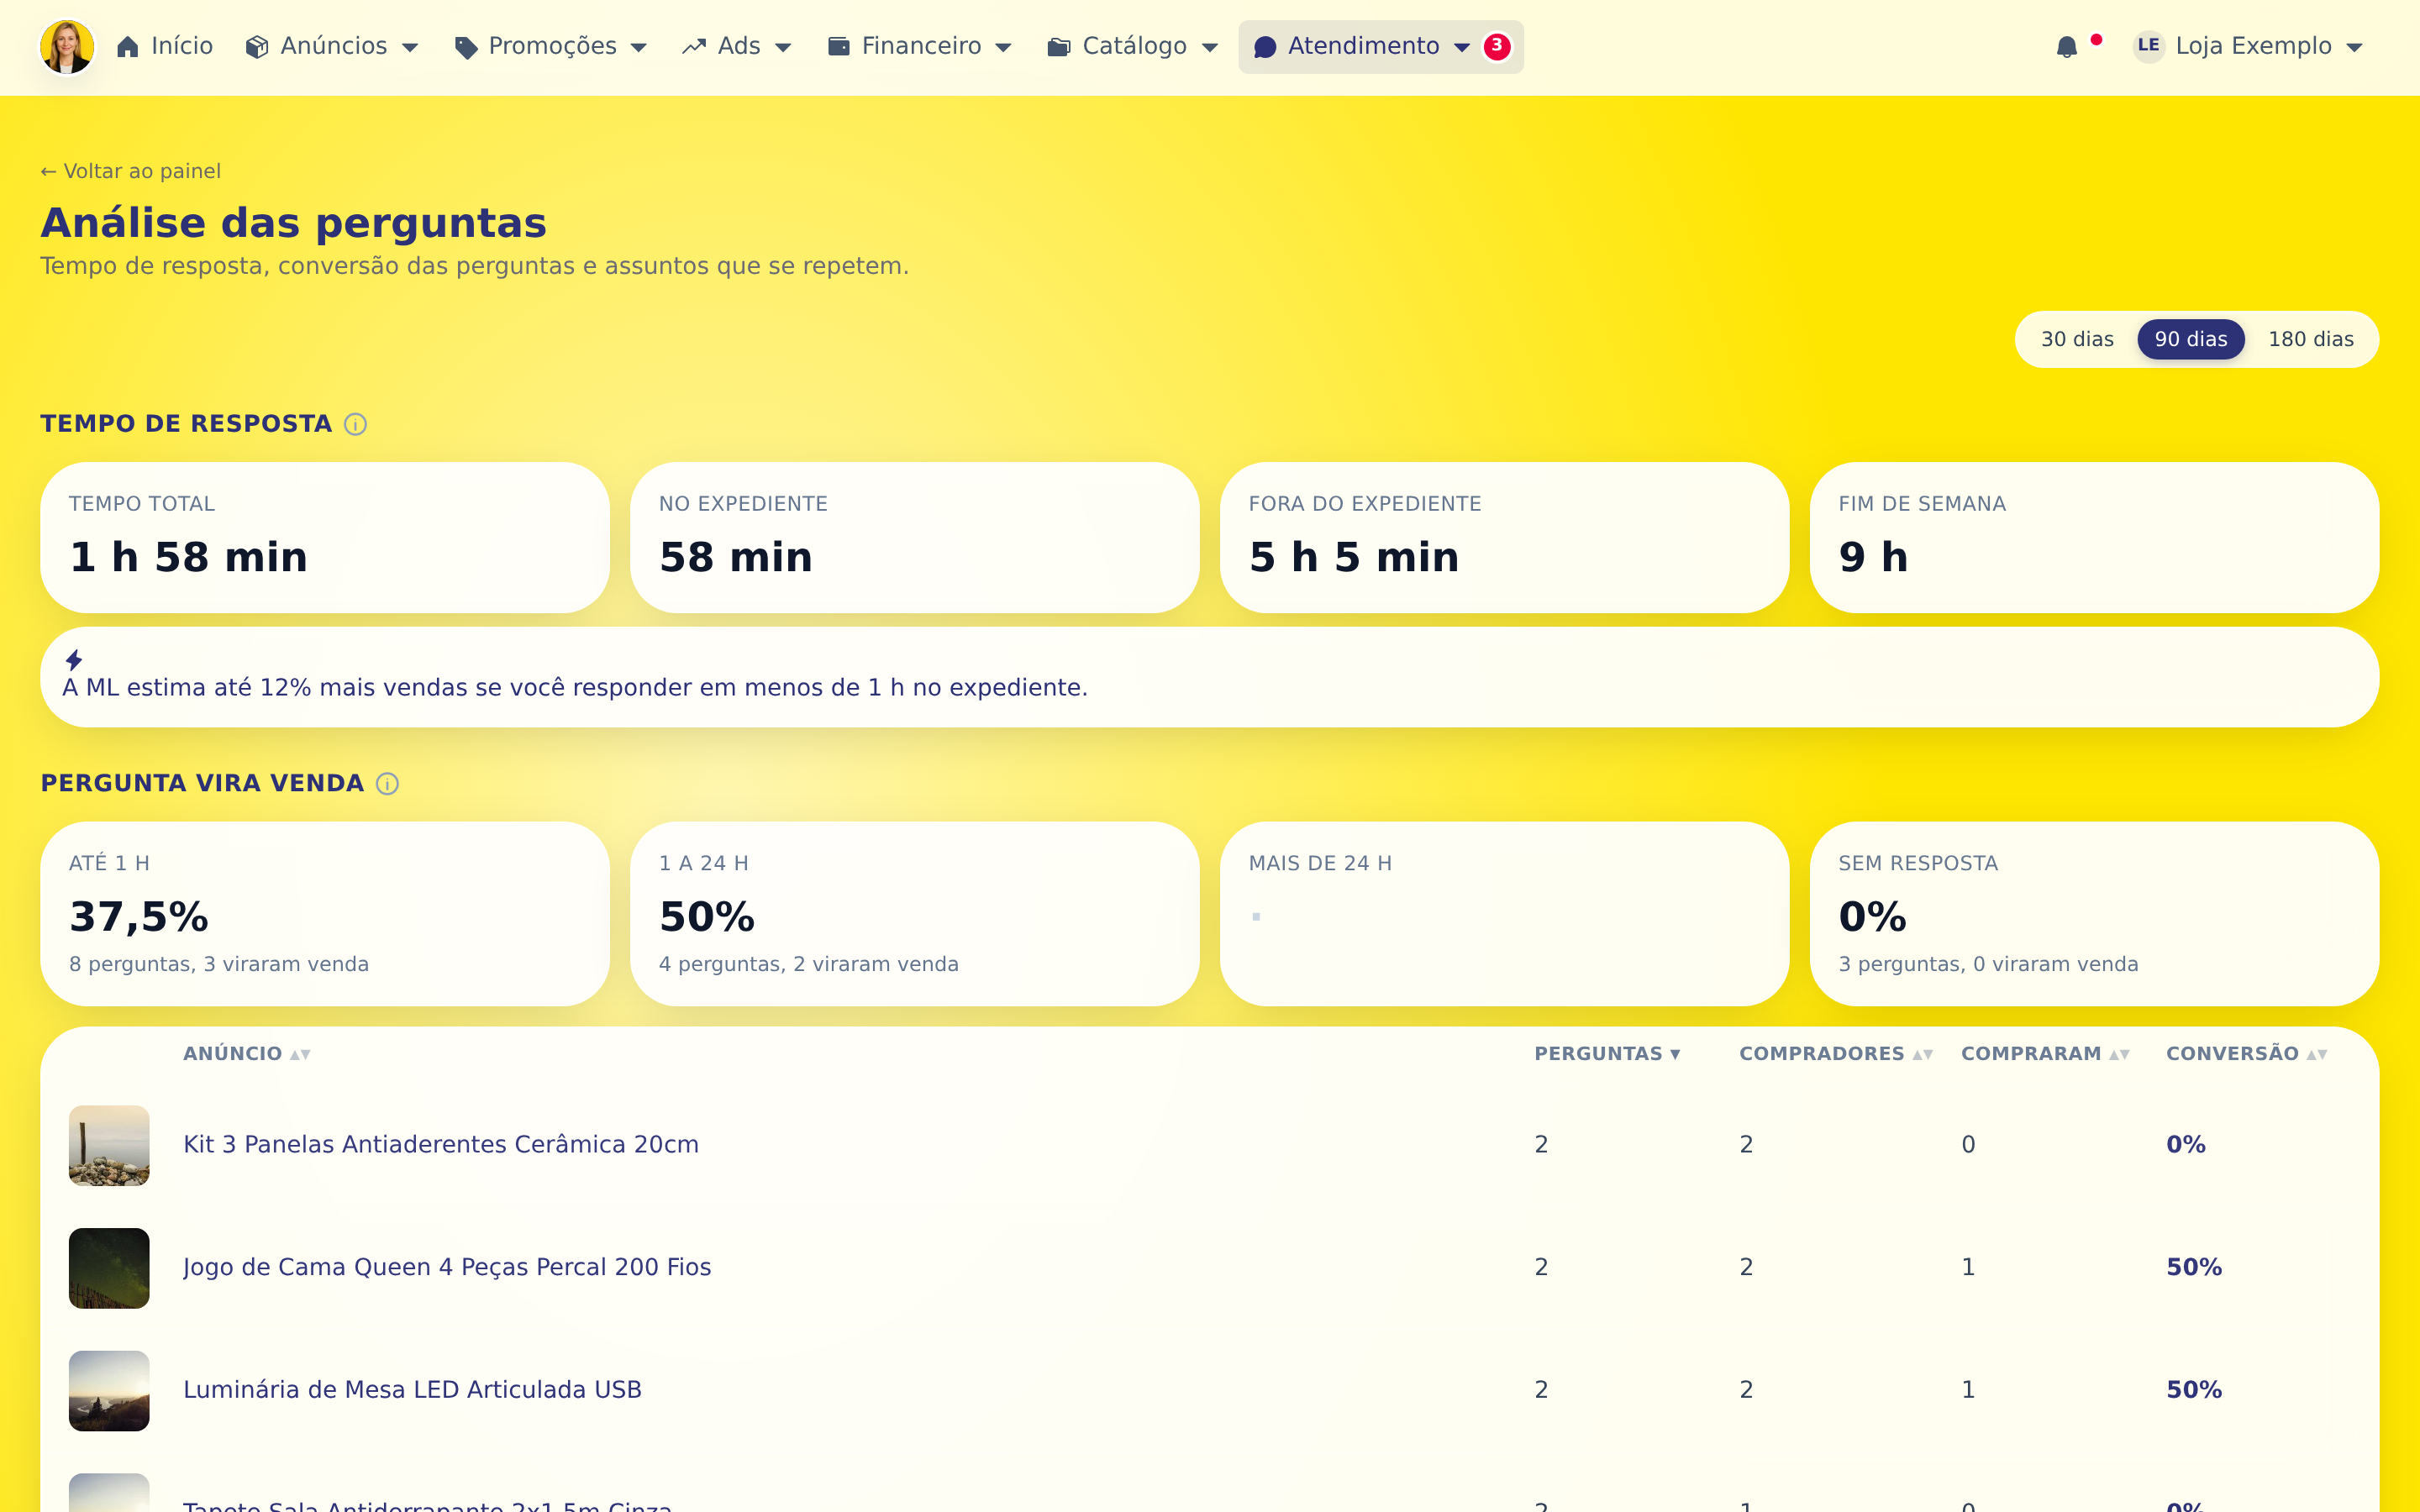Sort table by Conversão column
2420x1512 pixels.
click(2247, 1054)
